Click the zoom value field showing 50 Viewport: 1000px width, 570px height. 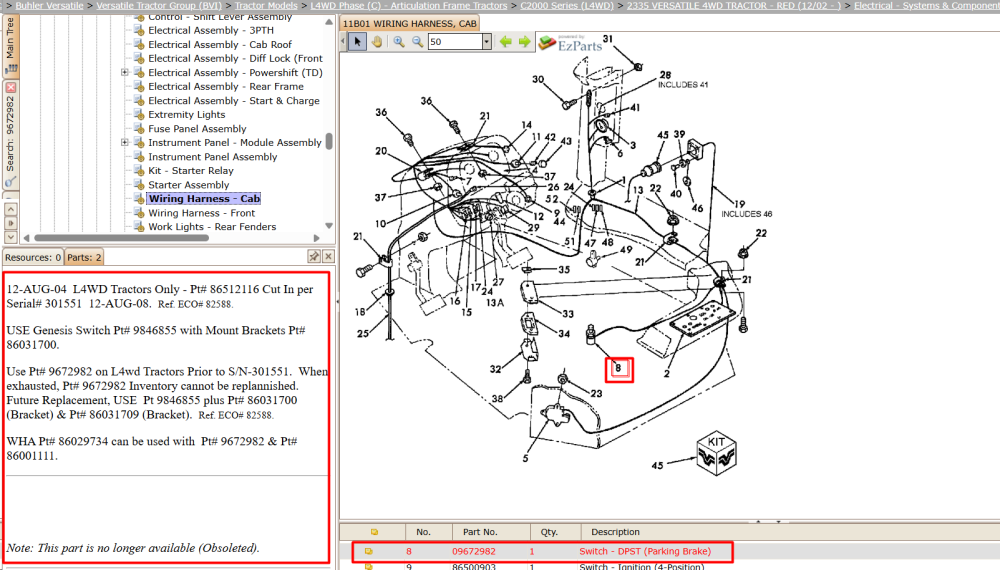pyautogui.click(x=455, y=41)
